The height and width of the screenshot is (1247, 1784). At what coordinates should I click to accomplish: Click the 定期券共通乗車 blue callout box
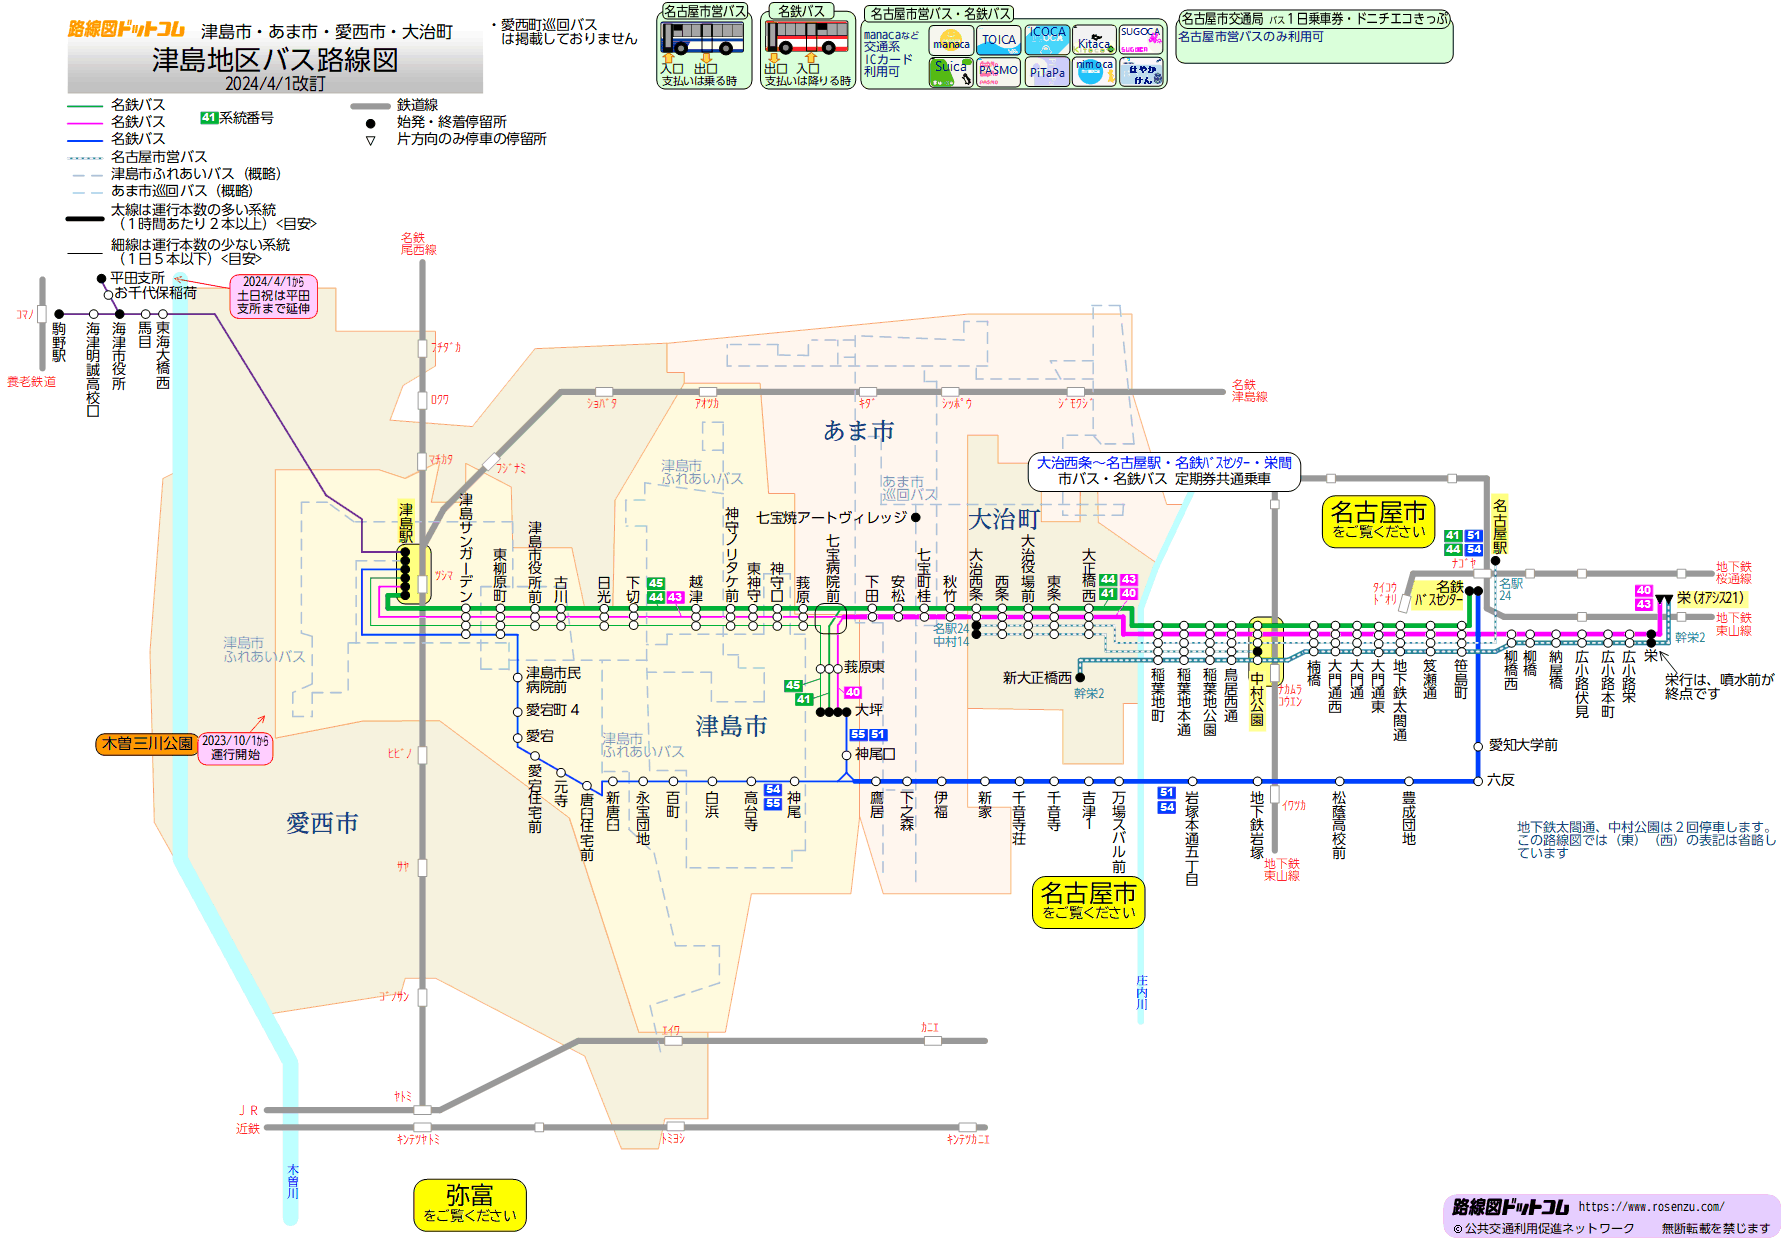pyautogui.click(x=1164, y=471)
